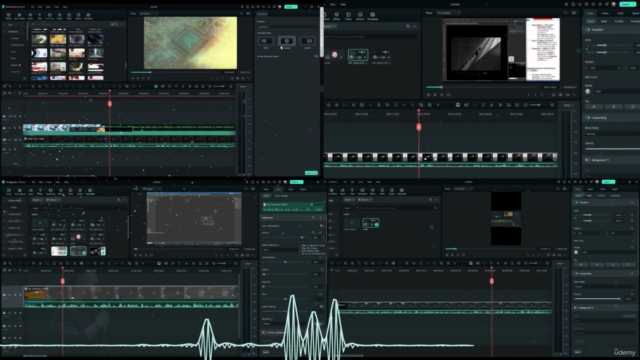Open Filters library in top-left Filmora window
This screenshot has width=640, height=360.
(x=69, y=16)
